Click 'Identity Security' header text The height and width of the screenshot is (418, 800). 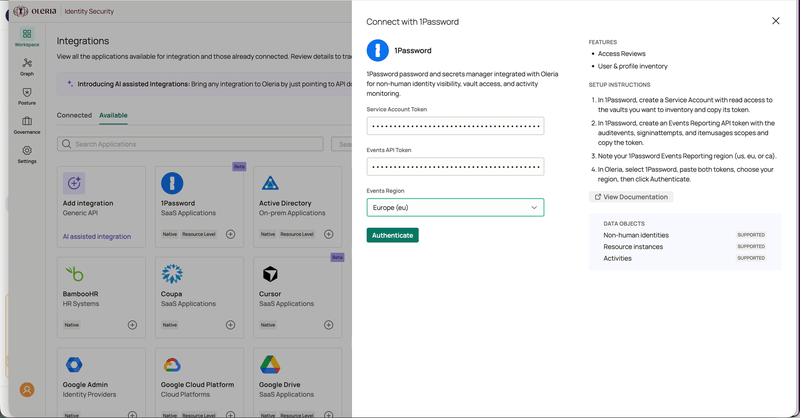point(89,11)
